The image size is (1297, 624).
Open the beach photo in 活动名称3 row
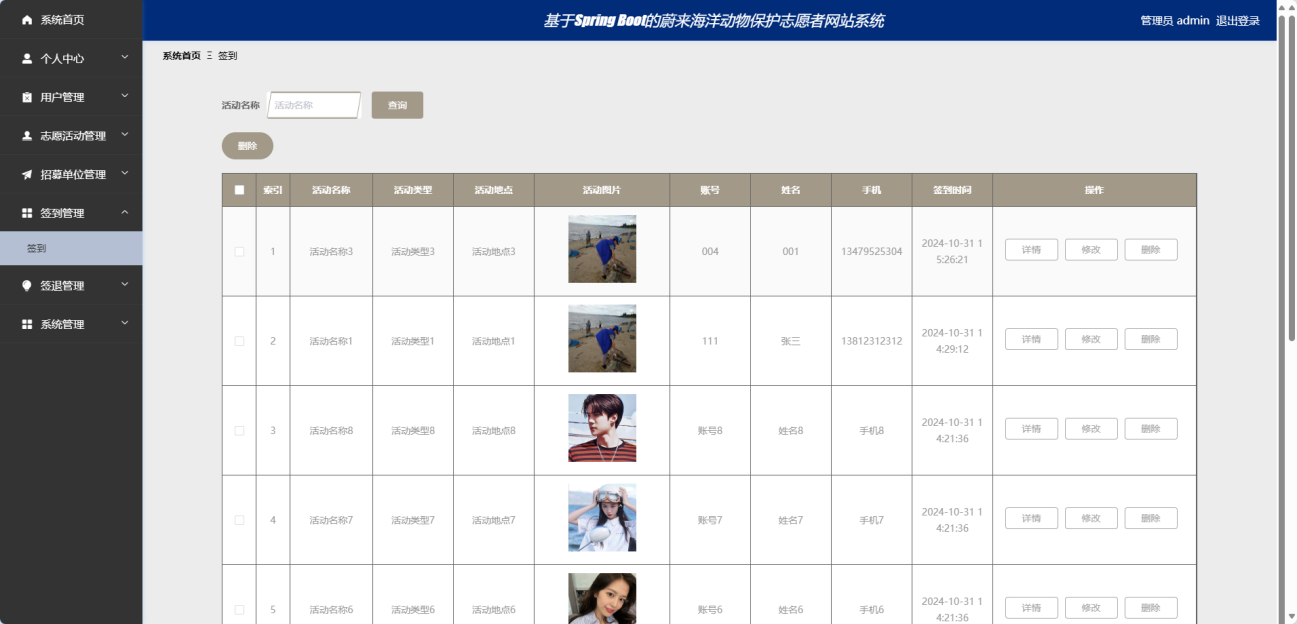tap(602, 249)
